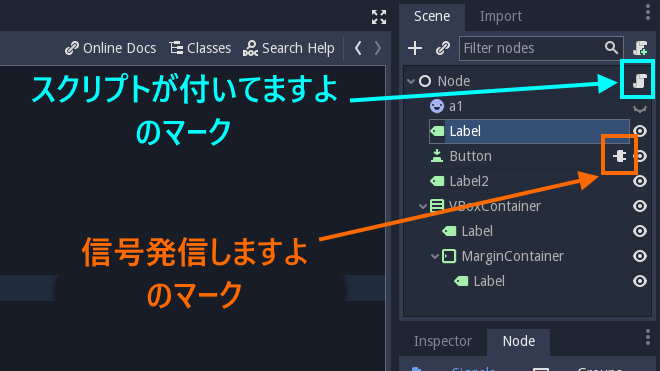660x371 pixels.
Task: Select the Label2 node
Action: 469,181
